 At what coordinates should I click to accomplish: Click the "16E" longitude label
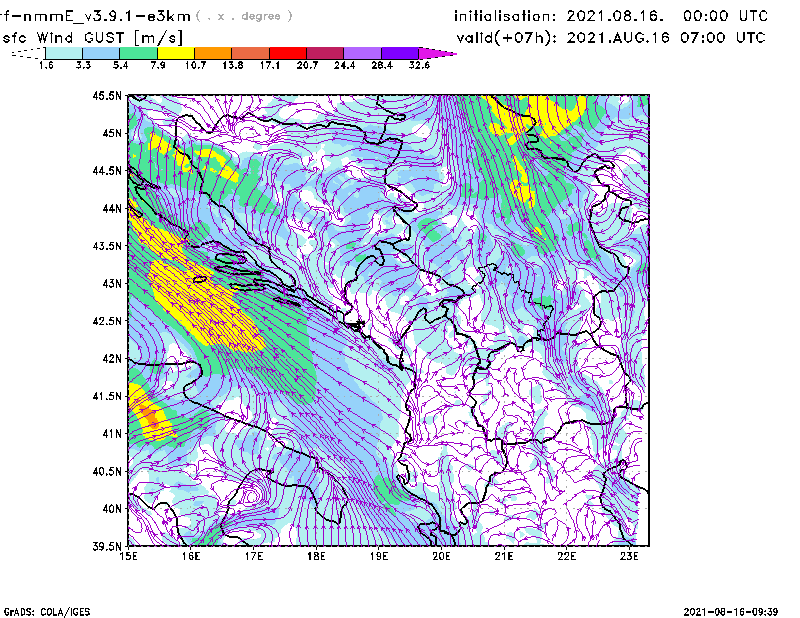(x=191, y=556)
